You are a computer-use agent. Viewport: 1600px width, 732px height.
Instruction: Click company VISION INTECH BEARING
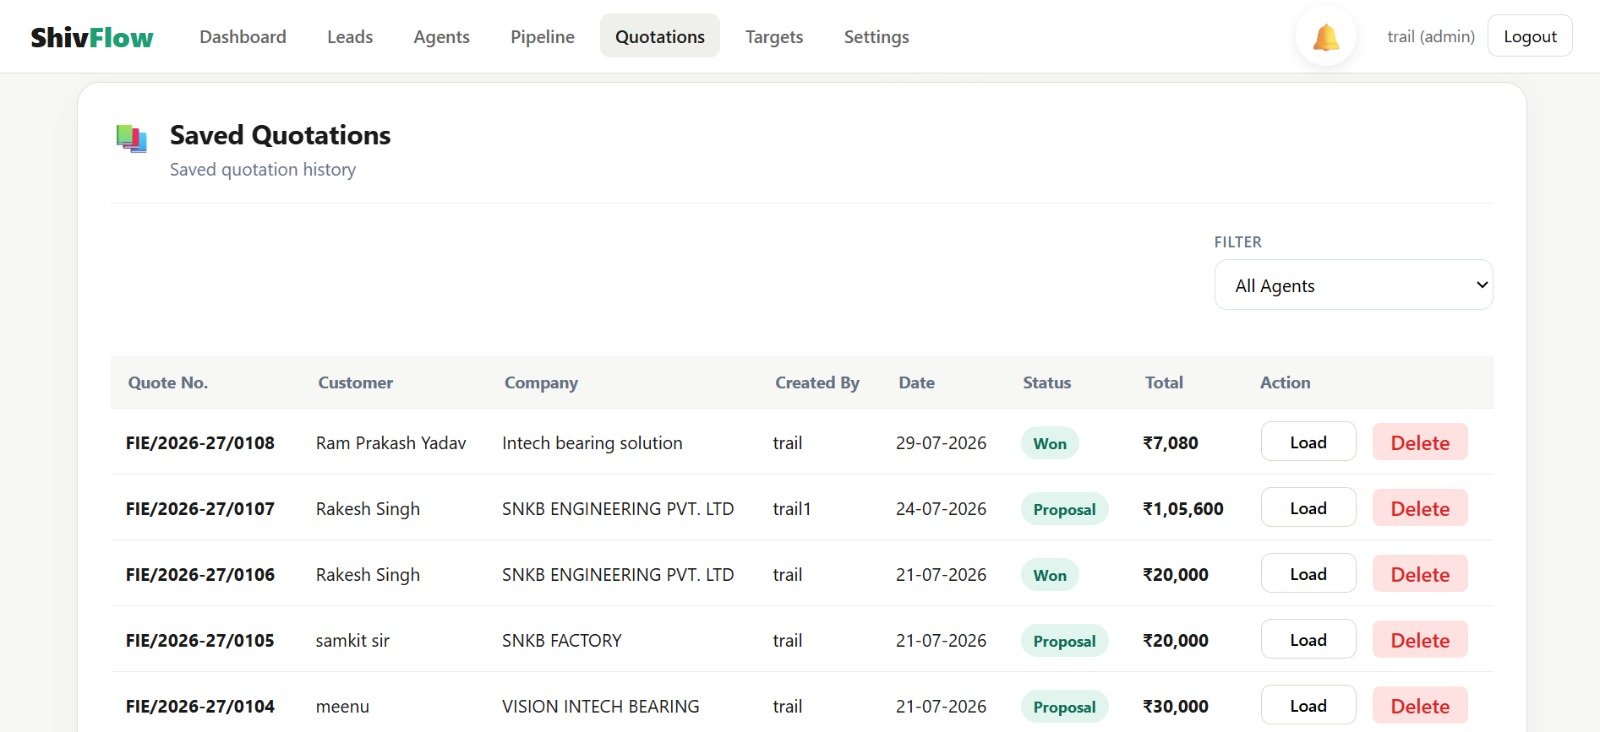click(x=601, y=707)
